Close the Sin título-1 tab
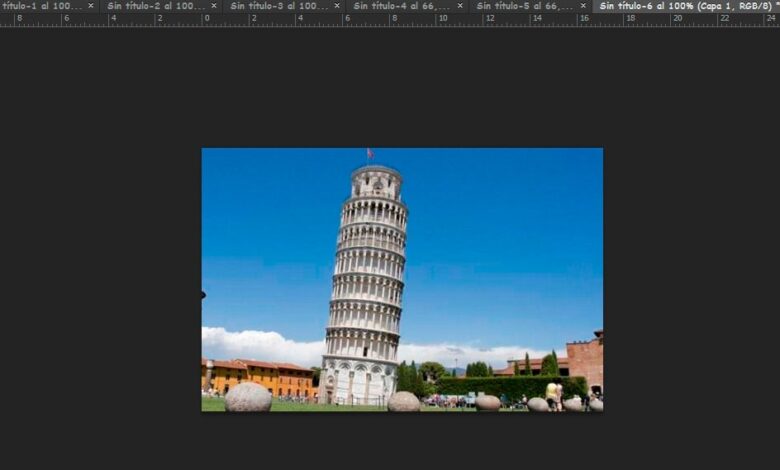The height and width of the screenshot is (470, 780). point(91,6)
